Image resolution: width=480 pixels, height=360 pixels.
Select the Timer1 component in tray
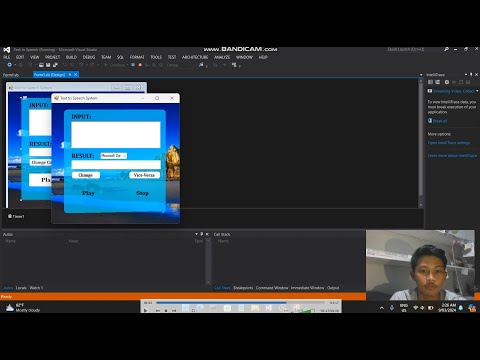tap(16, 216)
